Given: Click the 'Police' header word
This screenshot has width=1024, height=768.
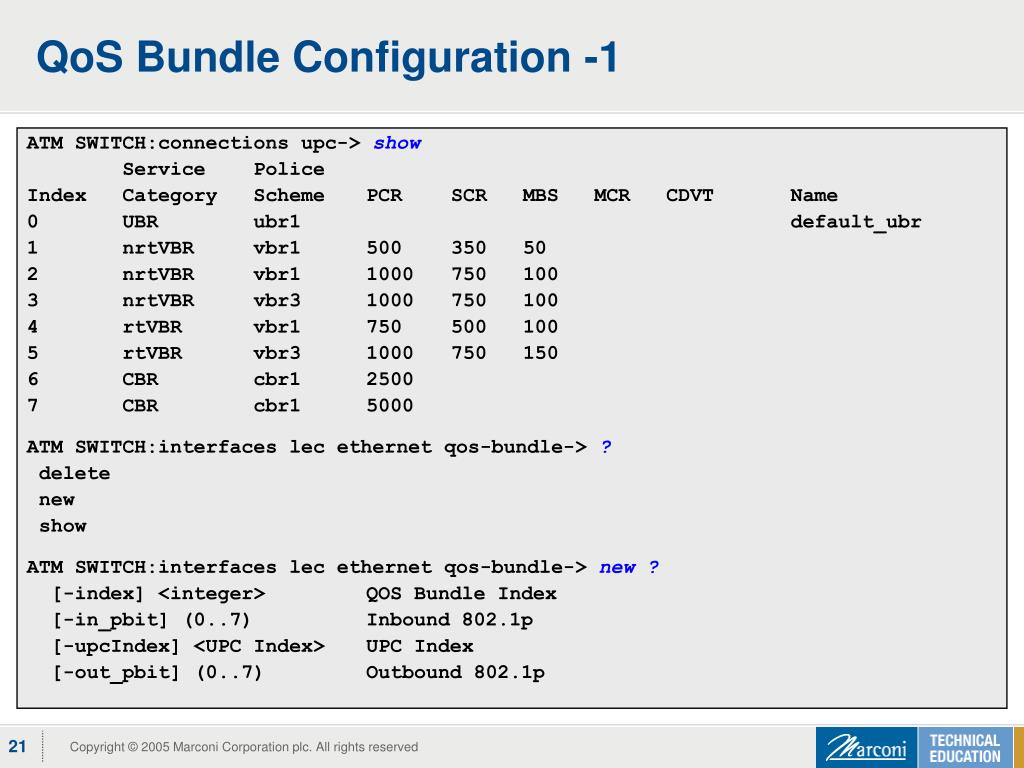Looking at the screenshot, I should click(289, 169).
